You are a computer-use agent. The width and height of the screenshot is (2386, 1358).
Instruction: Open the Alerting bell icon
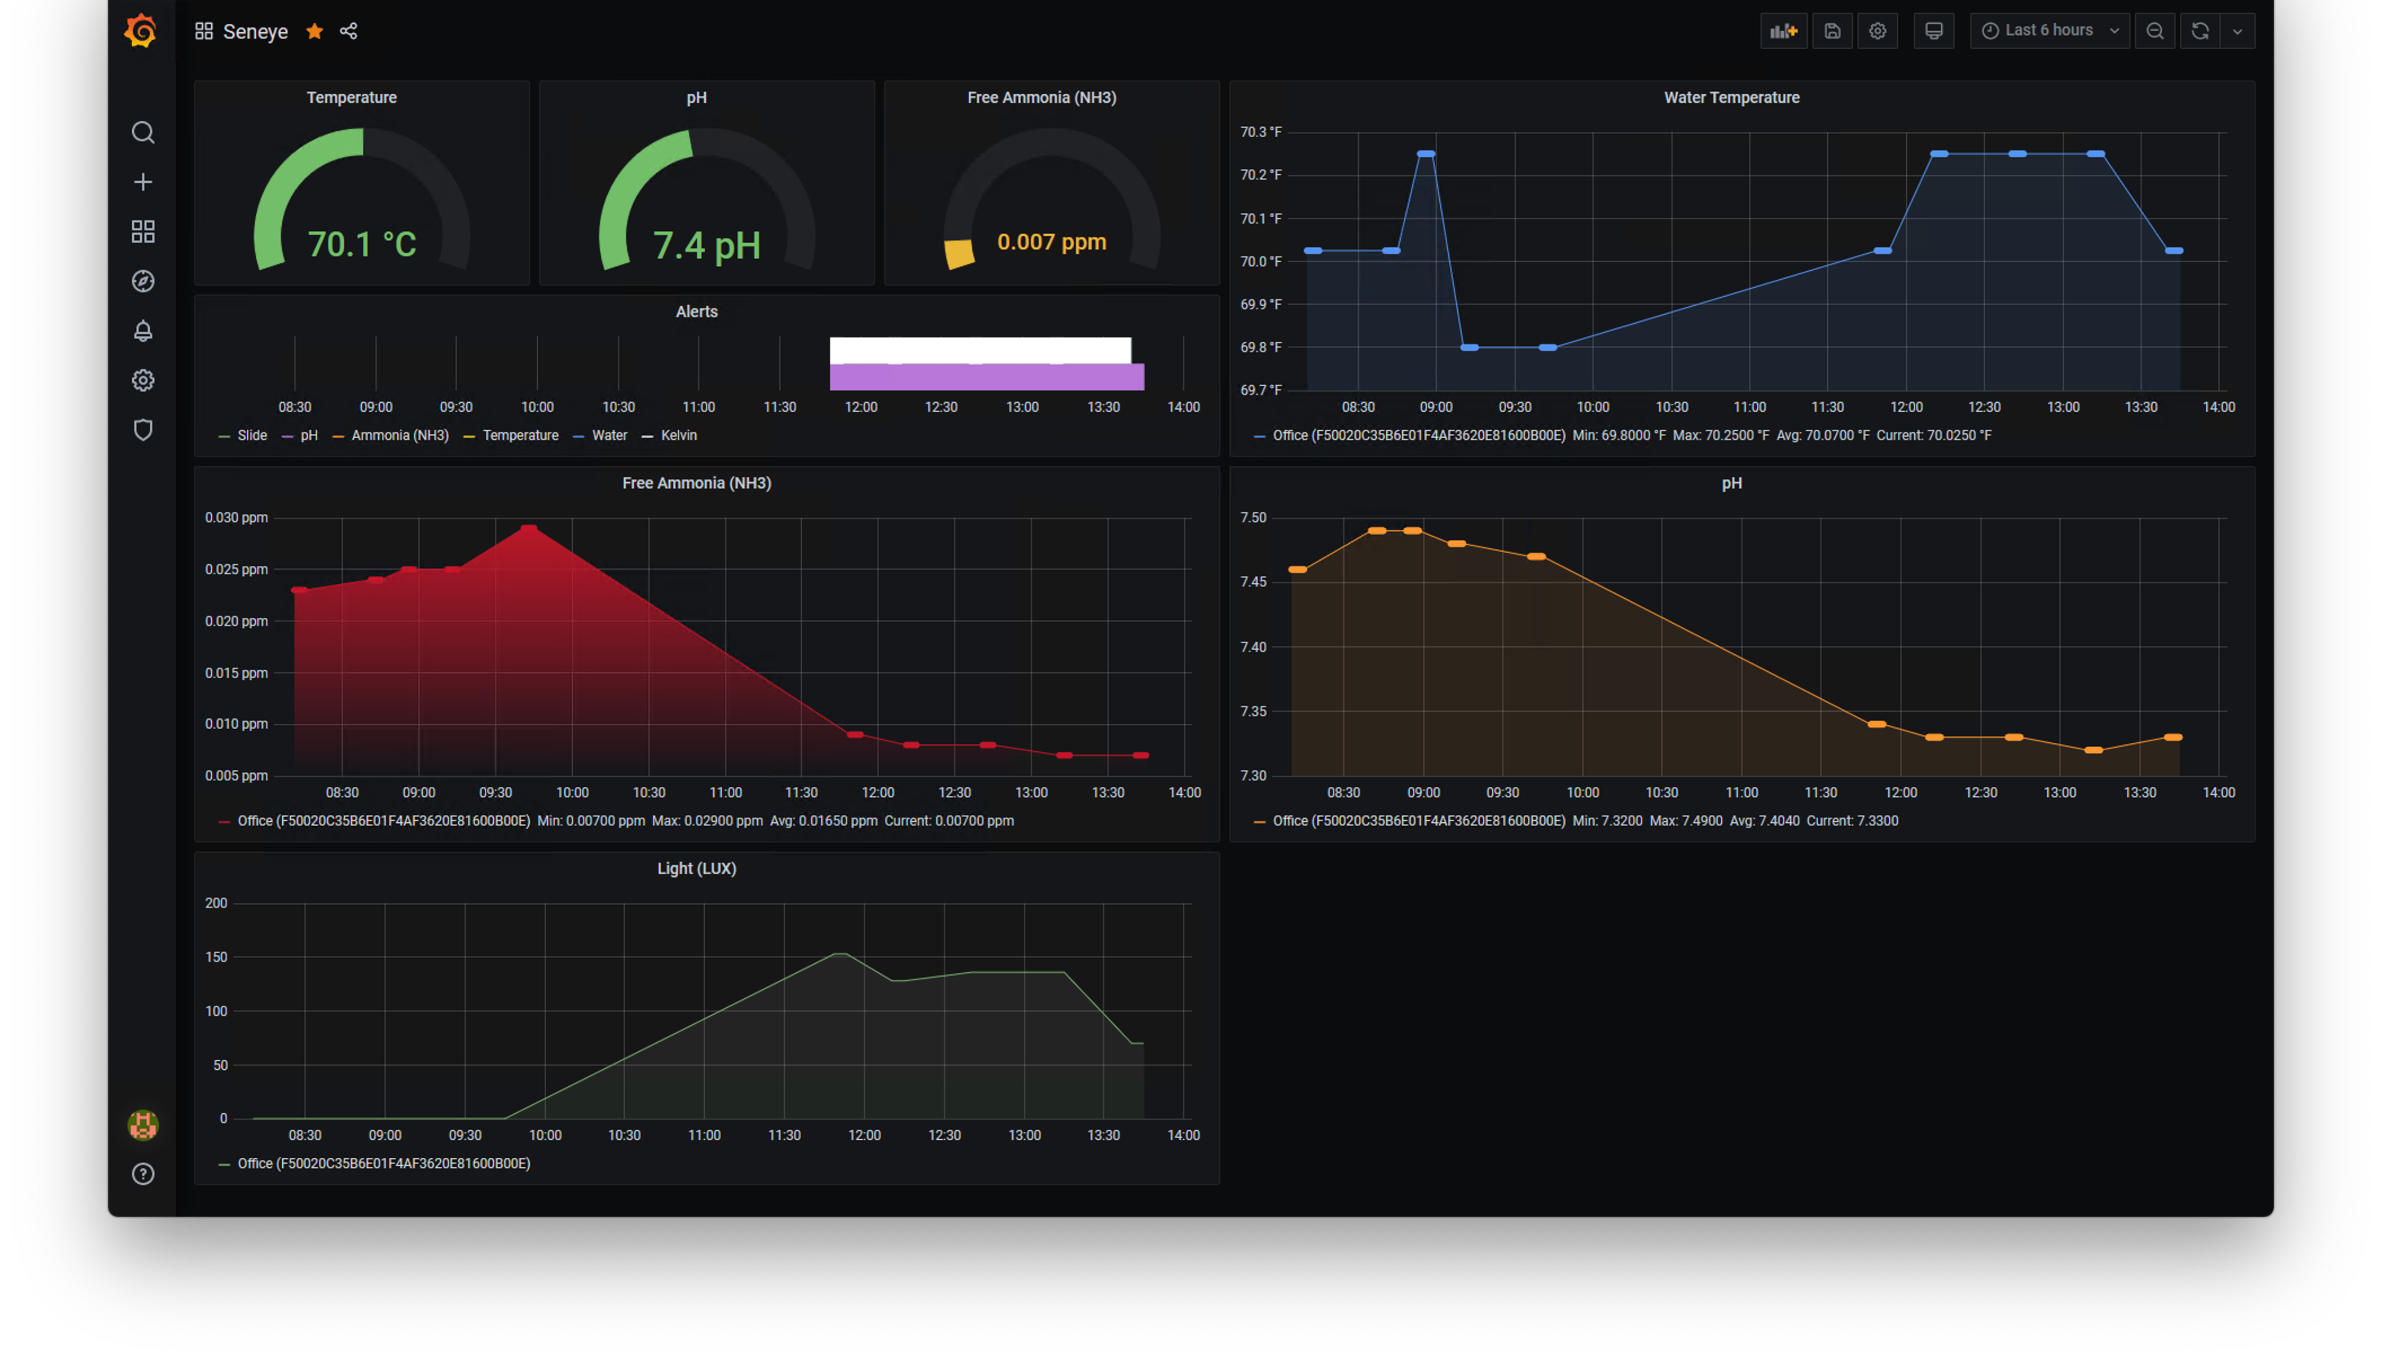point(143,331)
